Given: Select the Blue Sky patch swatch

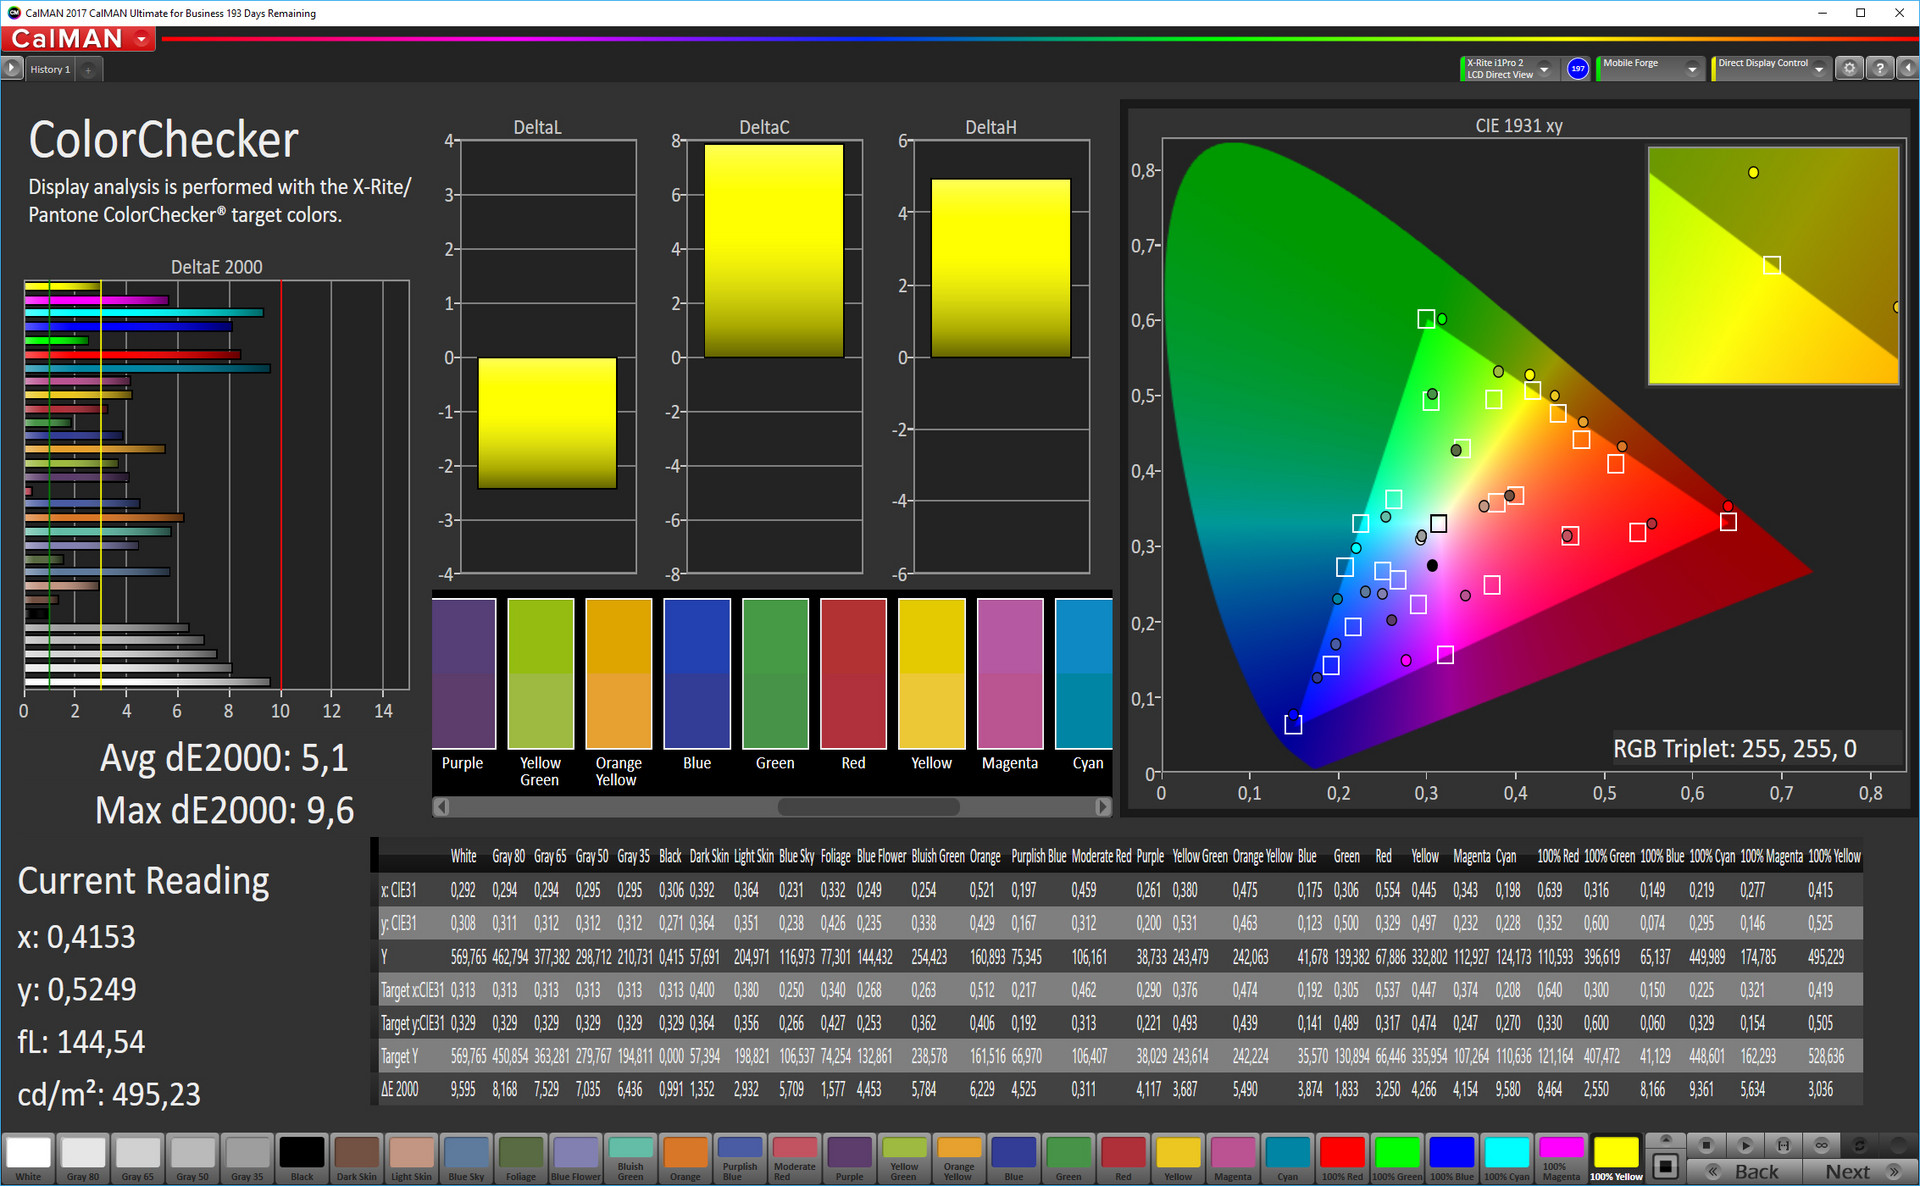Looking at the screenshot, I should click(x=466, y=1158).
